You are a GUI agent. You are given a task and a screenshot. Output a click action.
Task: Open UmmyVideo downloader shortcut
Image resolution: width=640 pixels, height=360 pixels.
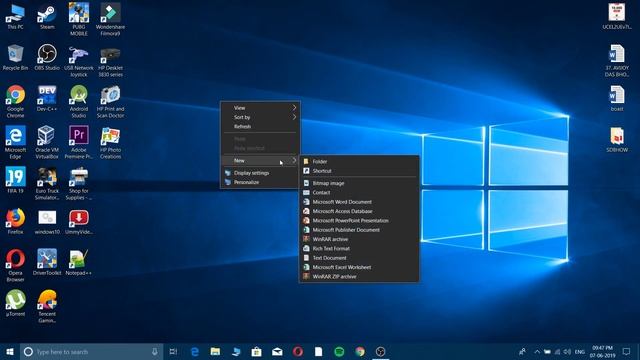79,221
